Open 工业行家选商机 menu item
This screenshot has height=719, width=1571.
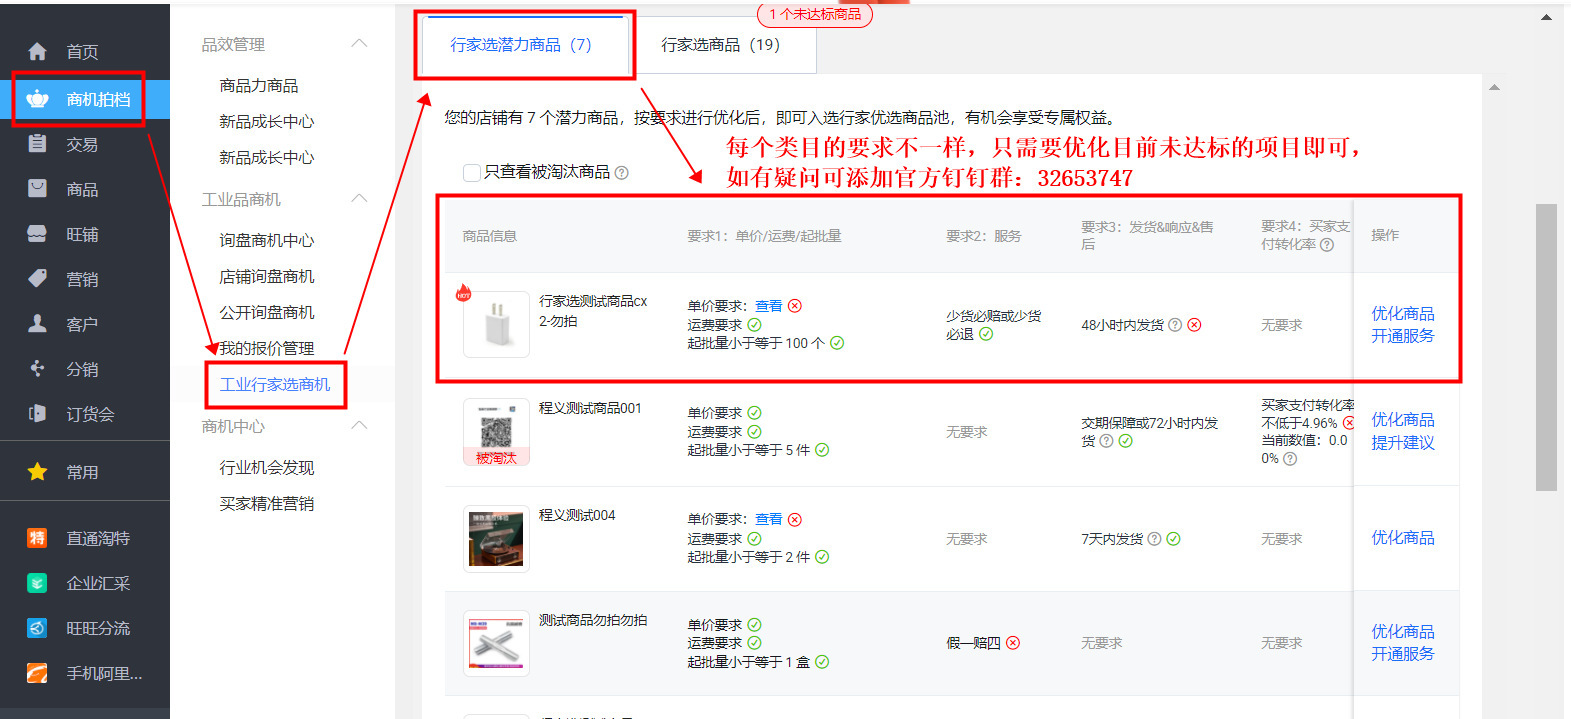[275, 384]
